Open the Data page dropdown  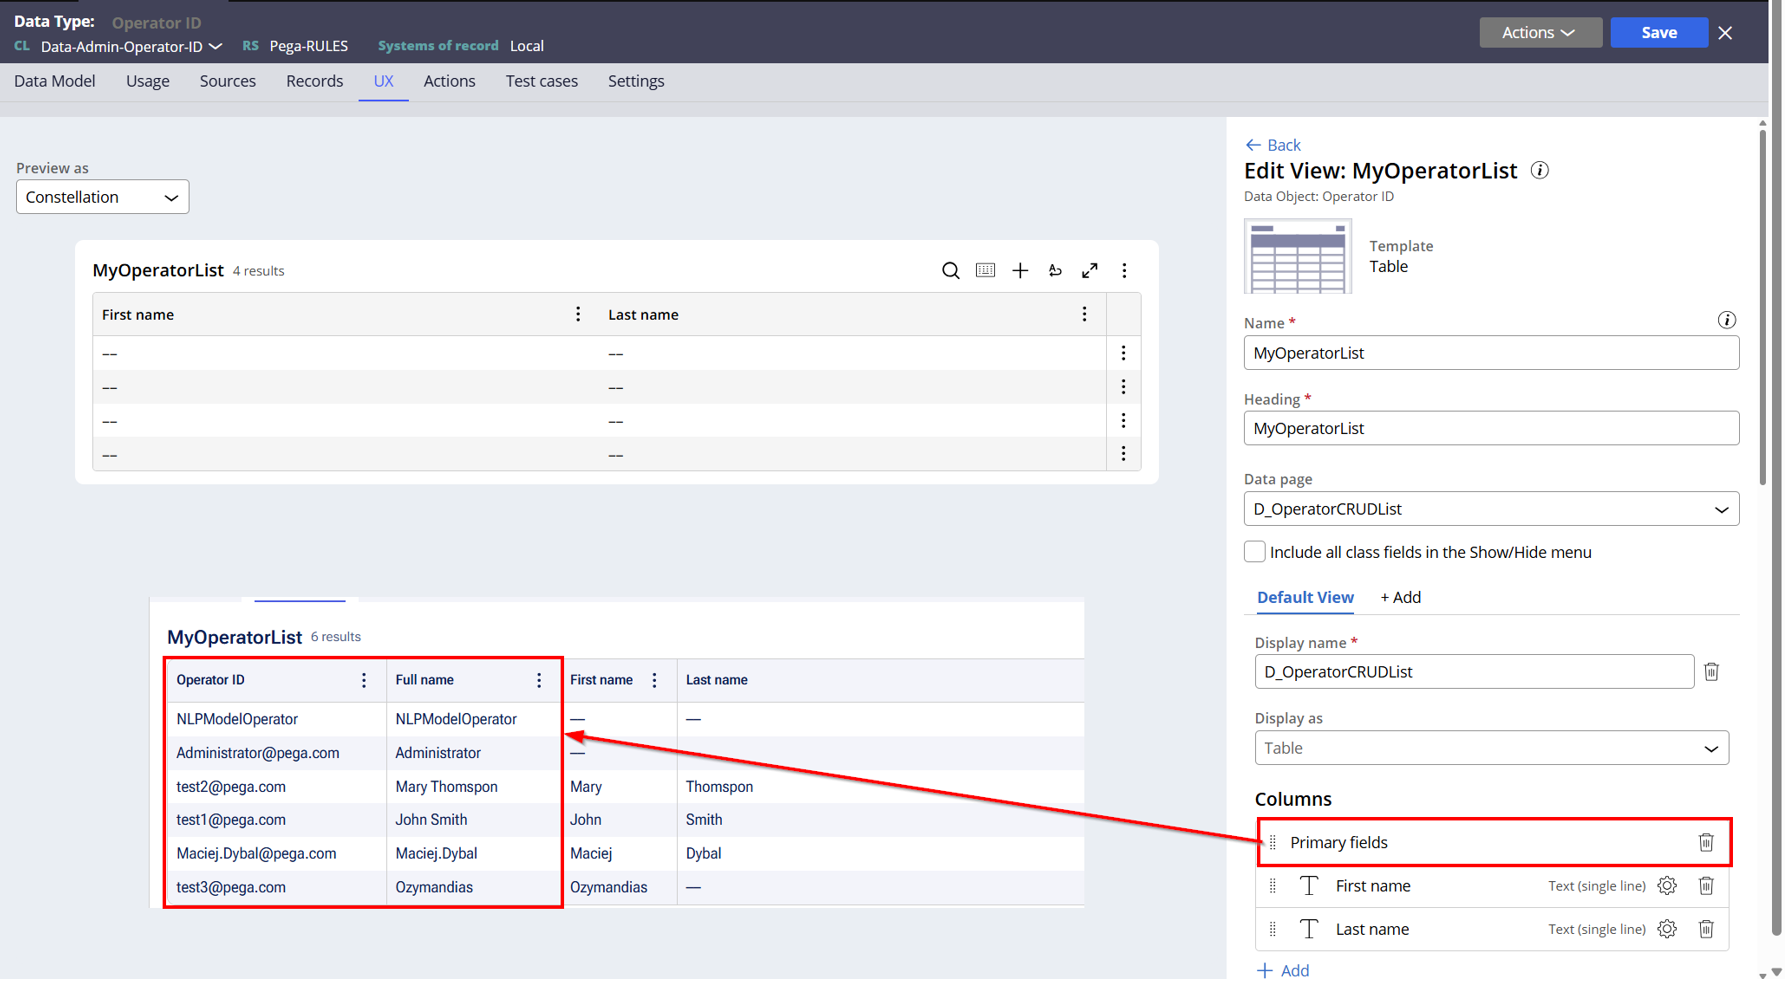click(1491, 508)
